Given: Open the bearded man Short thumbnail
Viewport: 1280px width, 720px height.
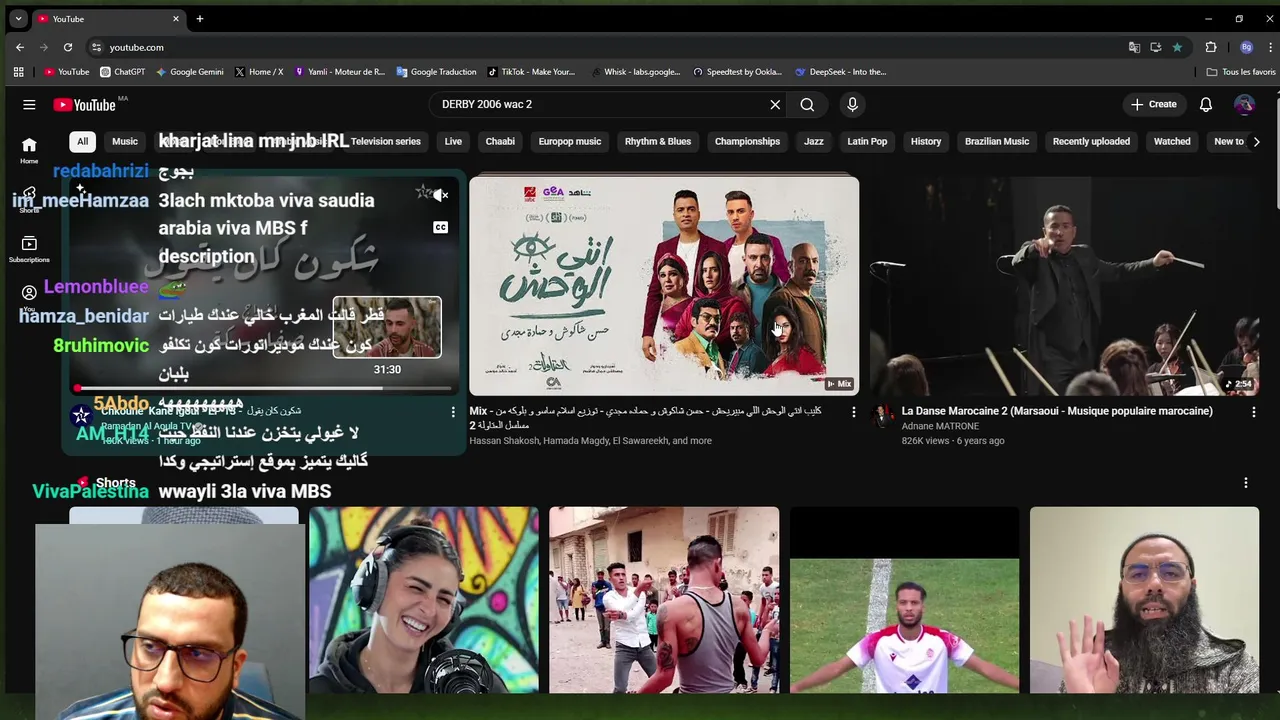Looking at the screenshot, I should (x=1144, y=600).
